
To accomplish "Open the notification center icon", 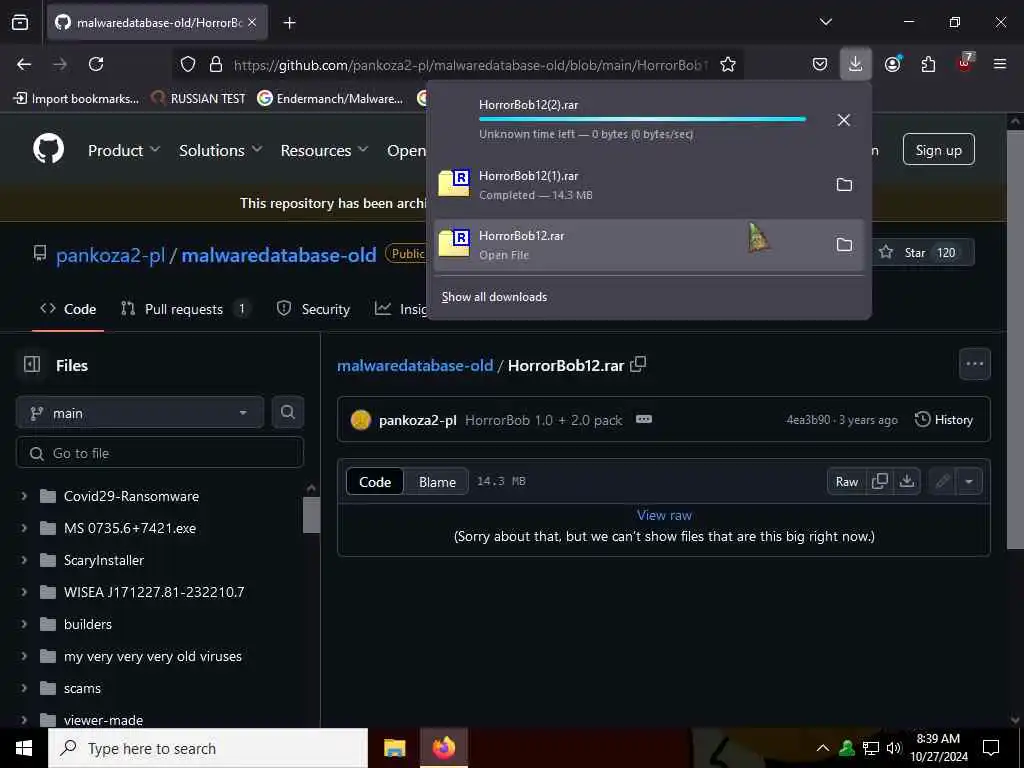I will 991,748.
